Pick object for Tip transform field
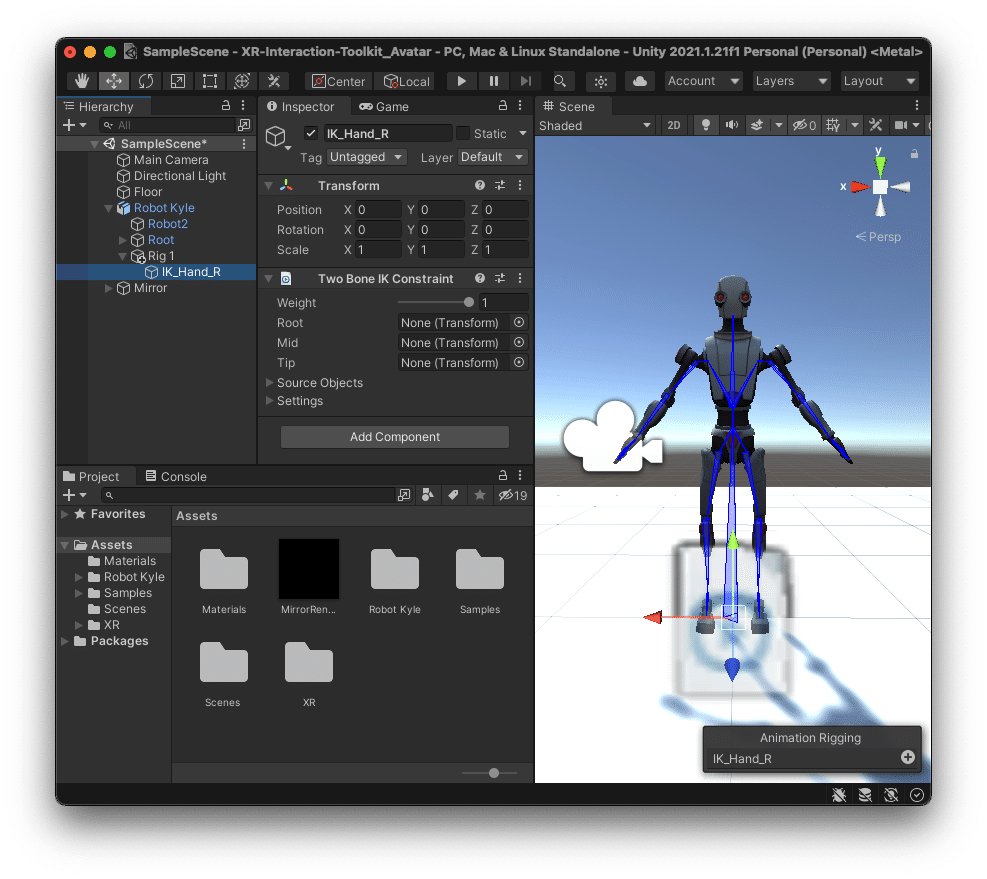This screenshot has height=879, width=987. 519,363
